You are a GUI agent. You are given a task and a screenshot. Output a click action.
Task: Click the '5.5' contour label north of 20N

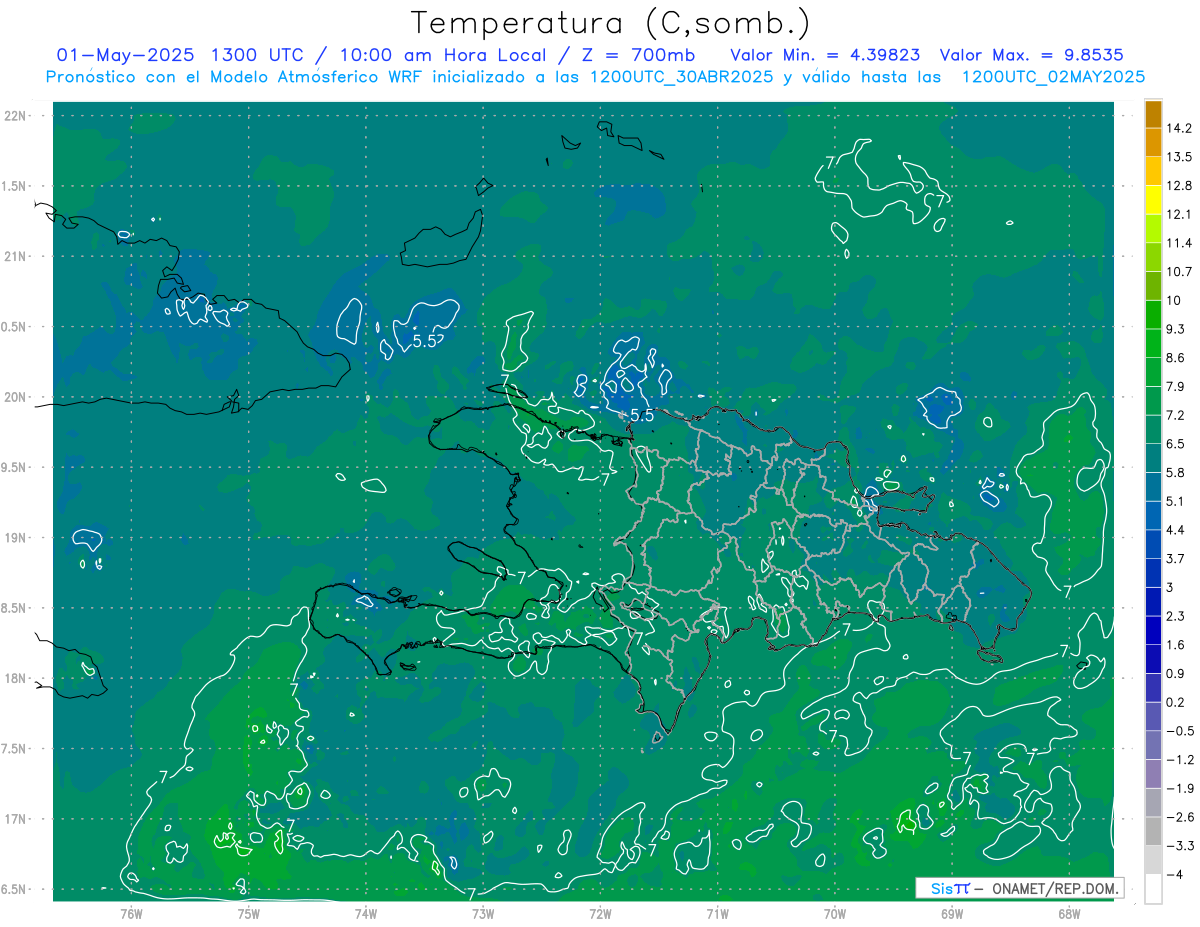[x=425, y=341]
